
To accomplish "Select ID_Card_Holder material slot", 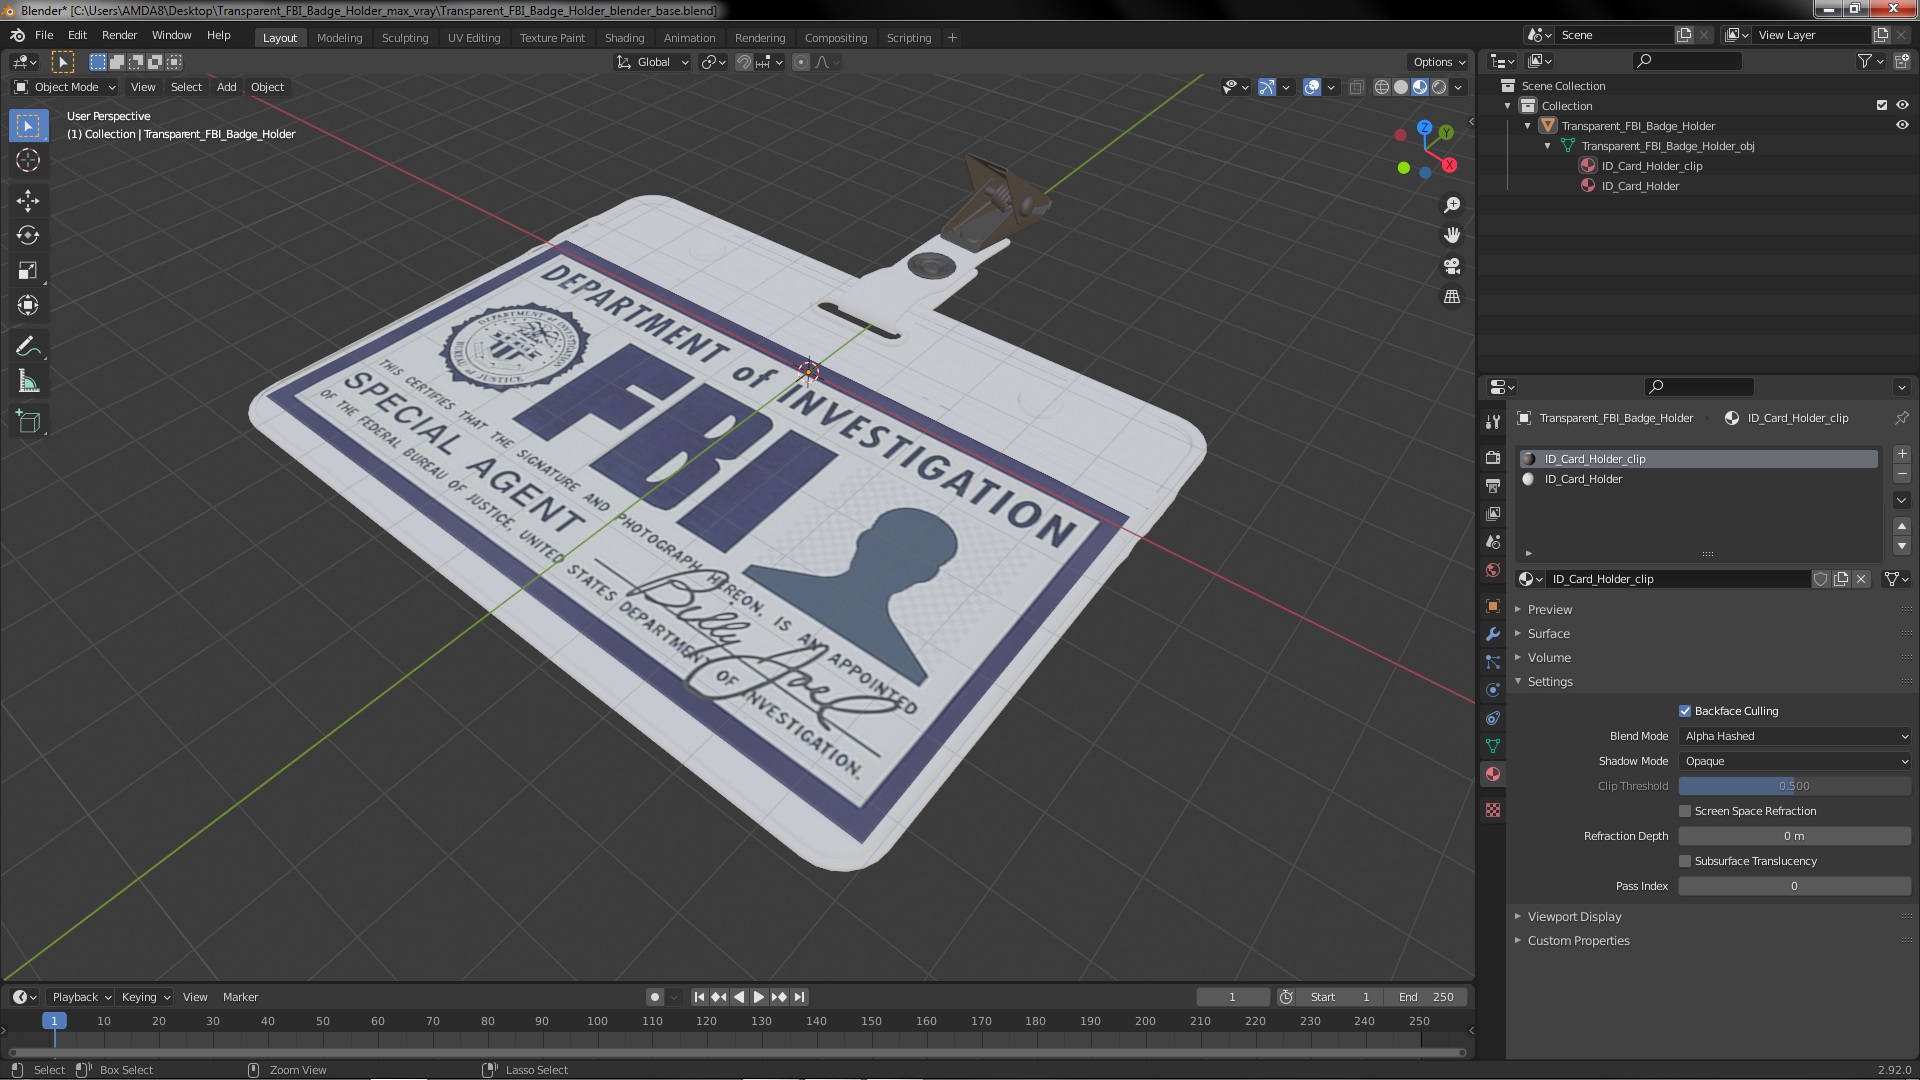I will 1698,479.
